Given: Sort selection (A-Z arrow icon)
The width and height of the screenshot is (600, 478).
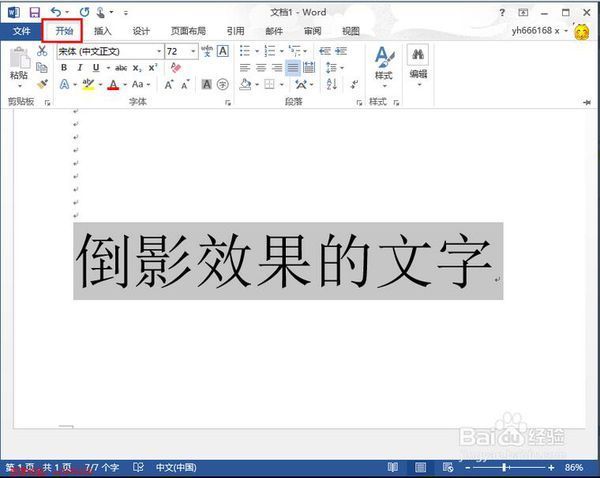Looking at the screenshot, I should pyautogui.click(x=332, y=84).
